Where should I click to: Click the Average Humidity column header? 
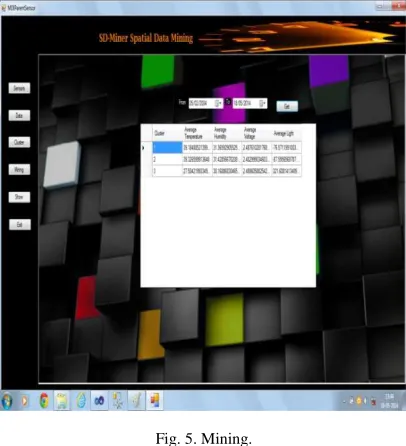pyautogui.click(x=227, y=133)
